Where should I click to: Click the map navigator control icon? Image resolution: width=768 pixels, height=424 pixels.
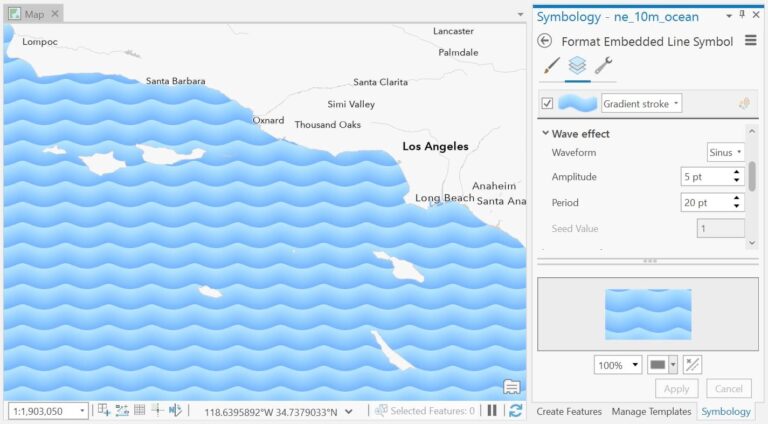coord(511,387)
